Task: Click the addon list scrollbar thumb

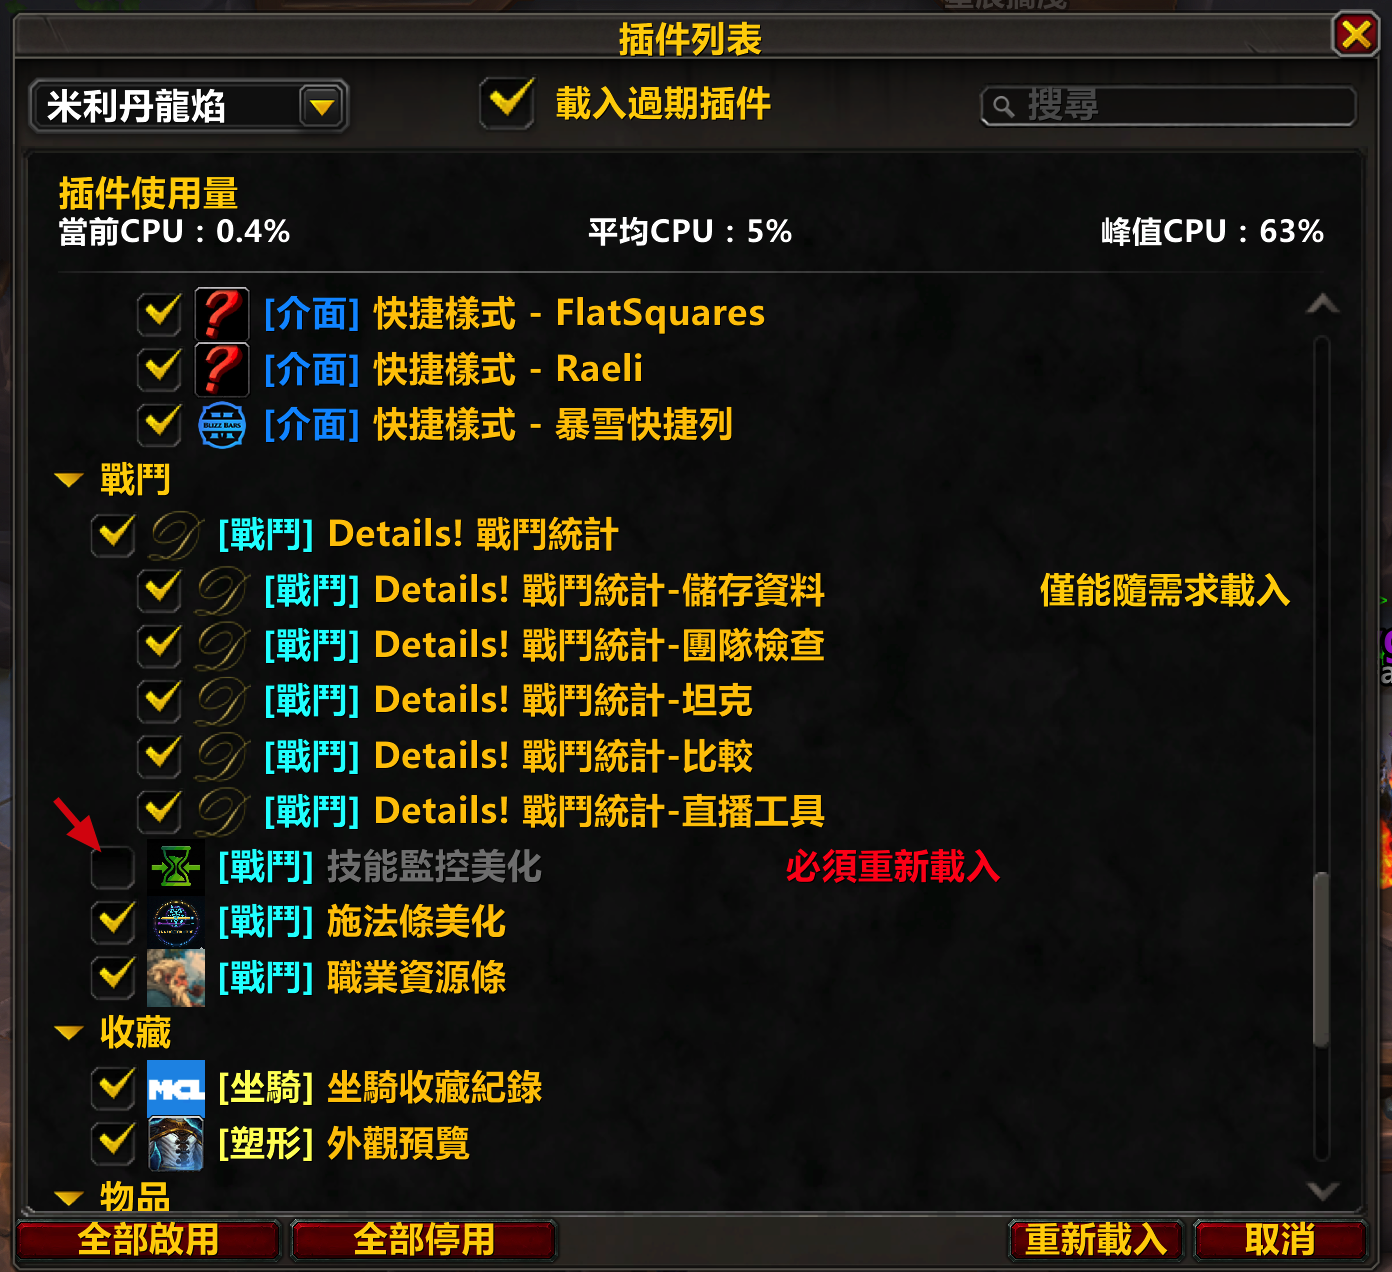Action: (1322, 960)
